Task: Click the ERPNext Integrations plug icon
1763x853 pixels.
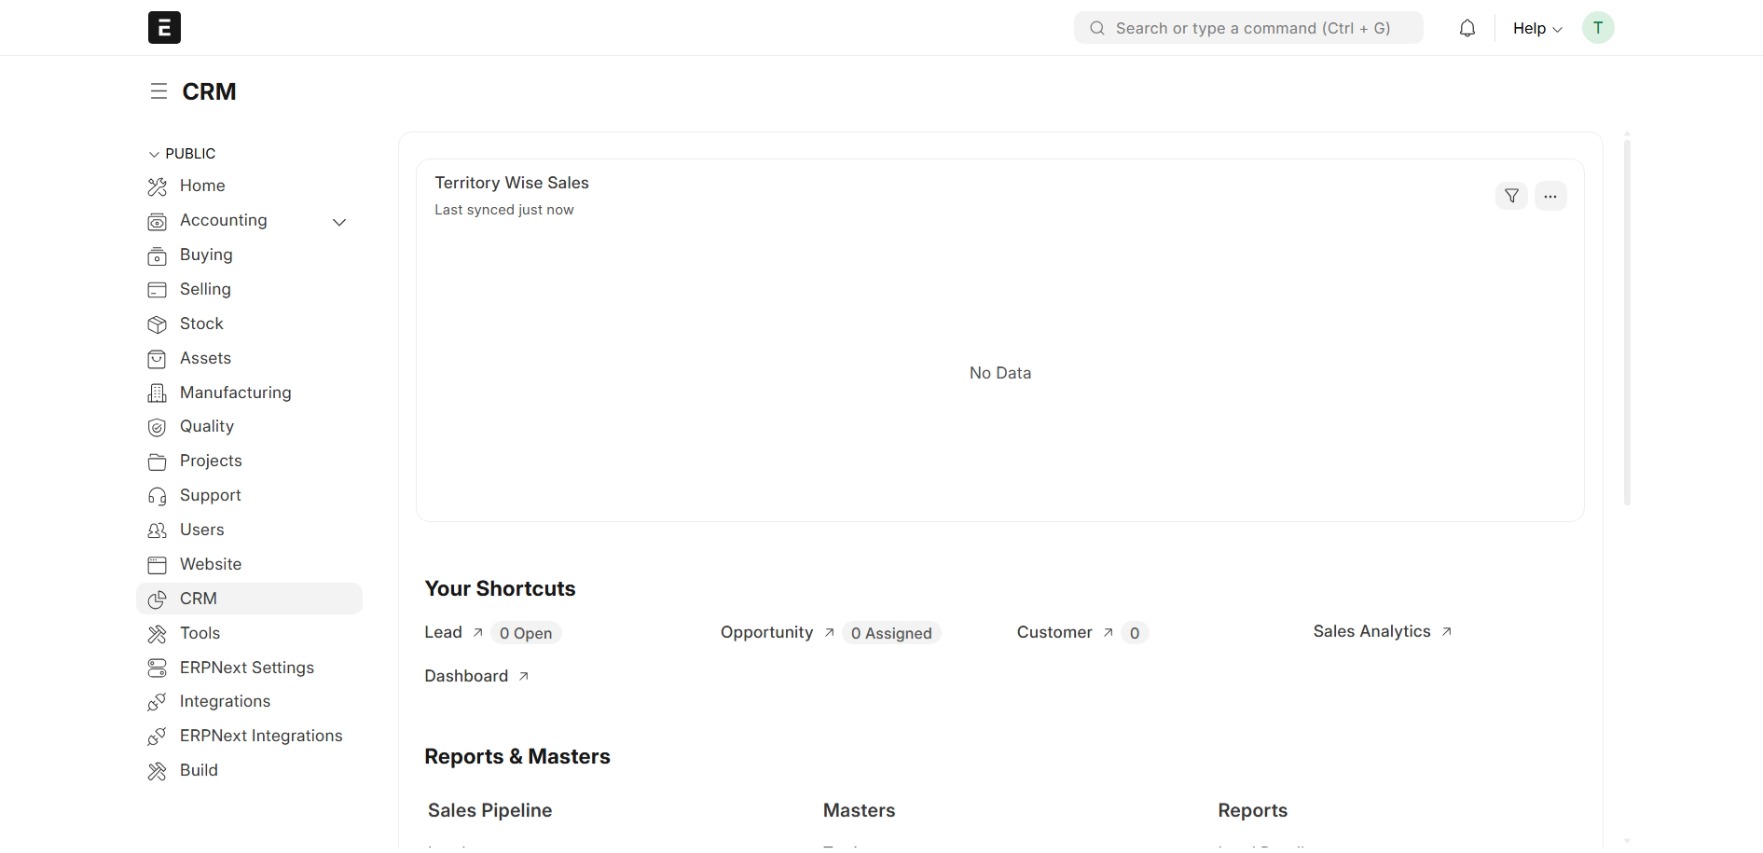Action: [157, 737]
